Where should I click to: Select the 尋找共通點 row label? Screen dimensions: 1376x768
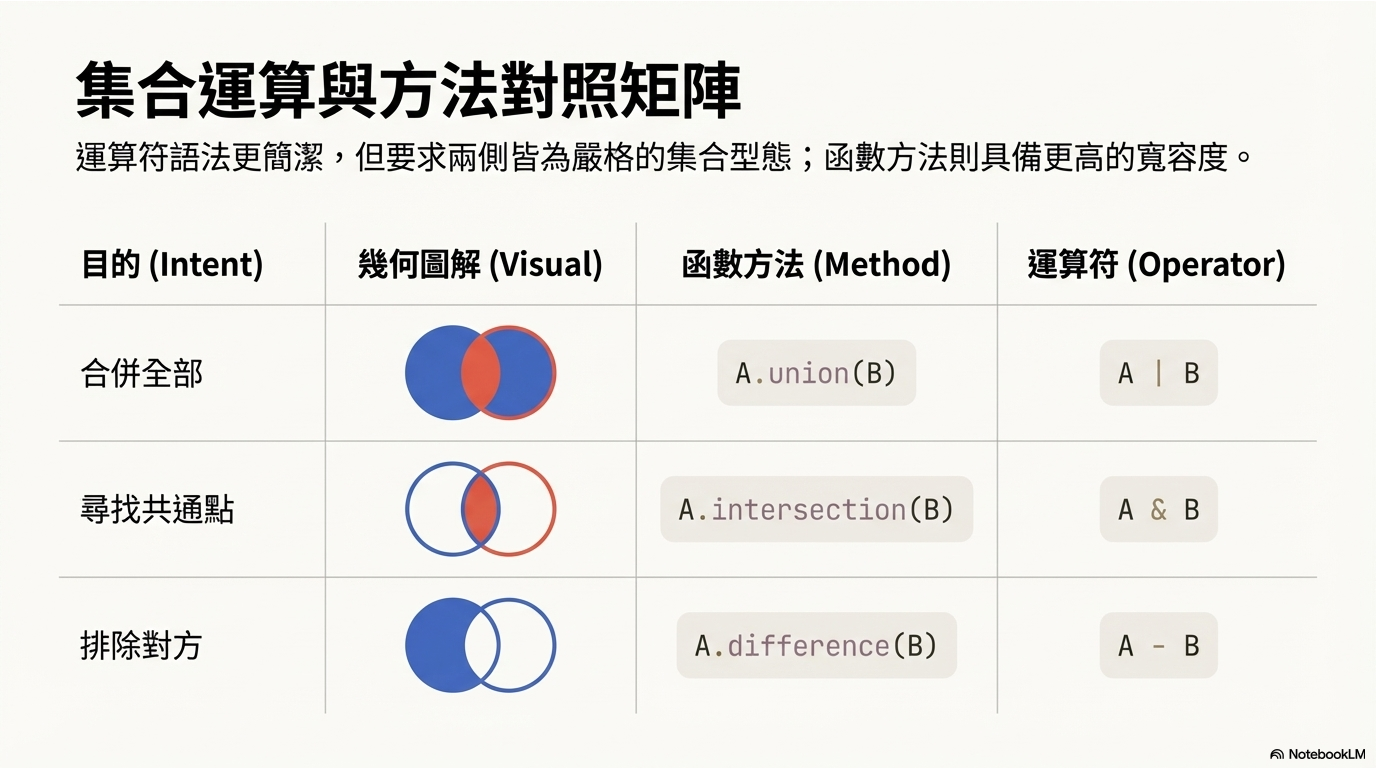pyautogui.click(x=157, y=510)
